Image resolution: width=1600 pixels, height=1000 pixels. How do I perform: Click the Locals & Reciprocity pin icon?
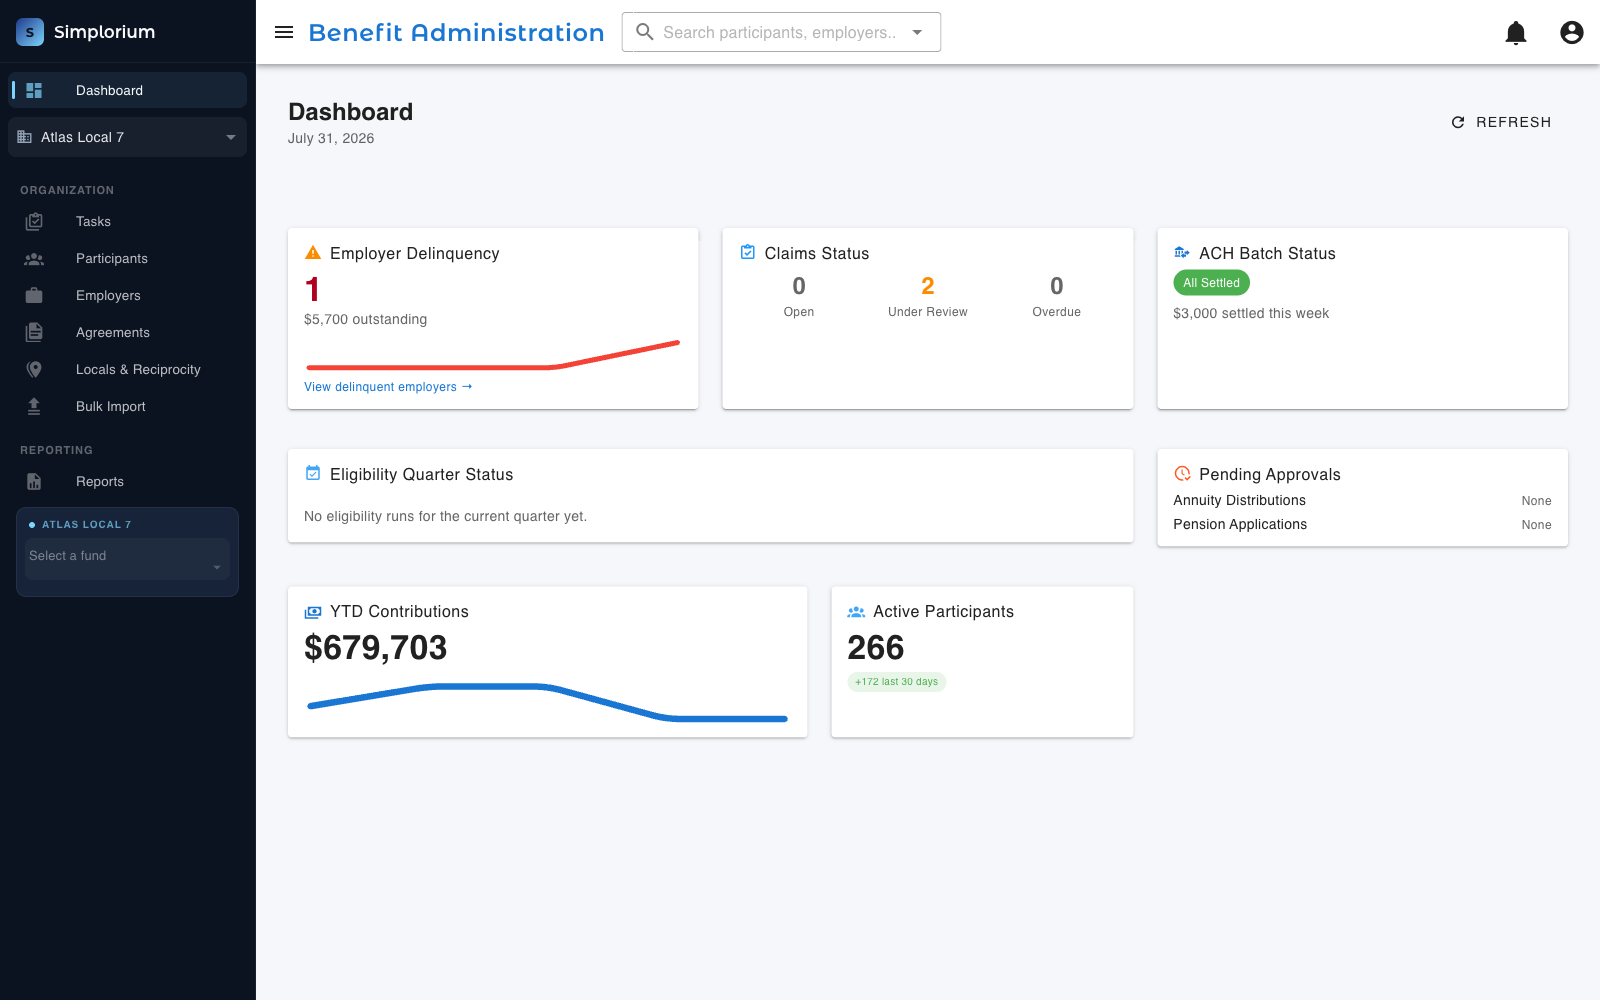(x=34, y=369)
